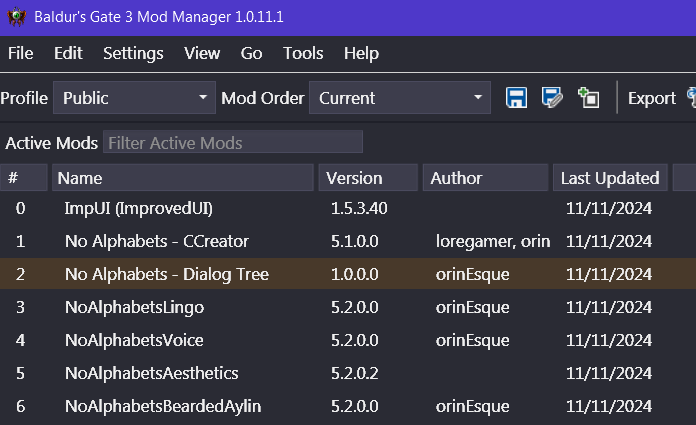The image size is (696, 425).
Task: Open the Edit menu
Action: (68, 54)
